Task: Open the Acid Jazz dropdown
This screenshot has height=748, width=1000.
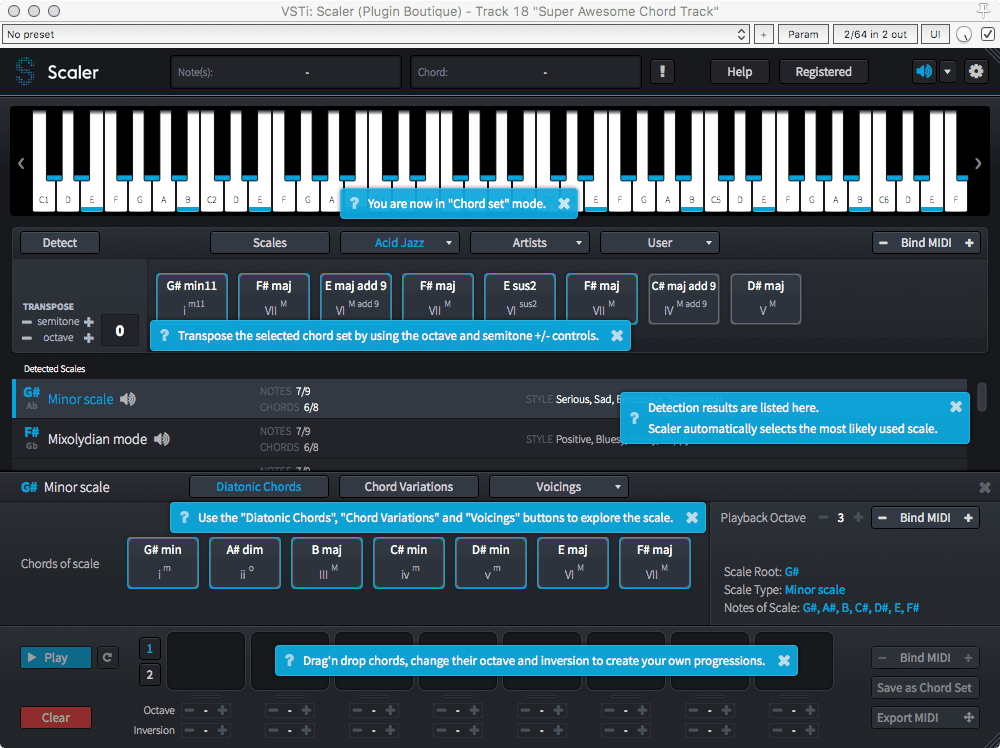Action: pyautogui.click(x=400, y=242)
